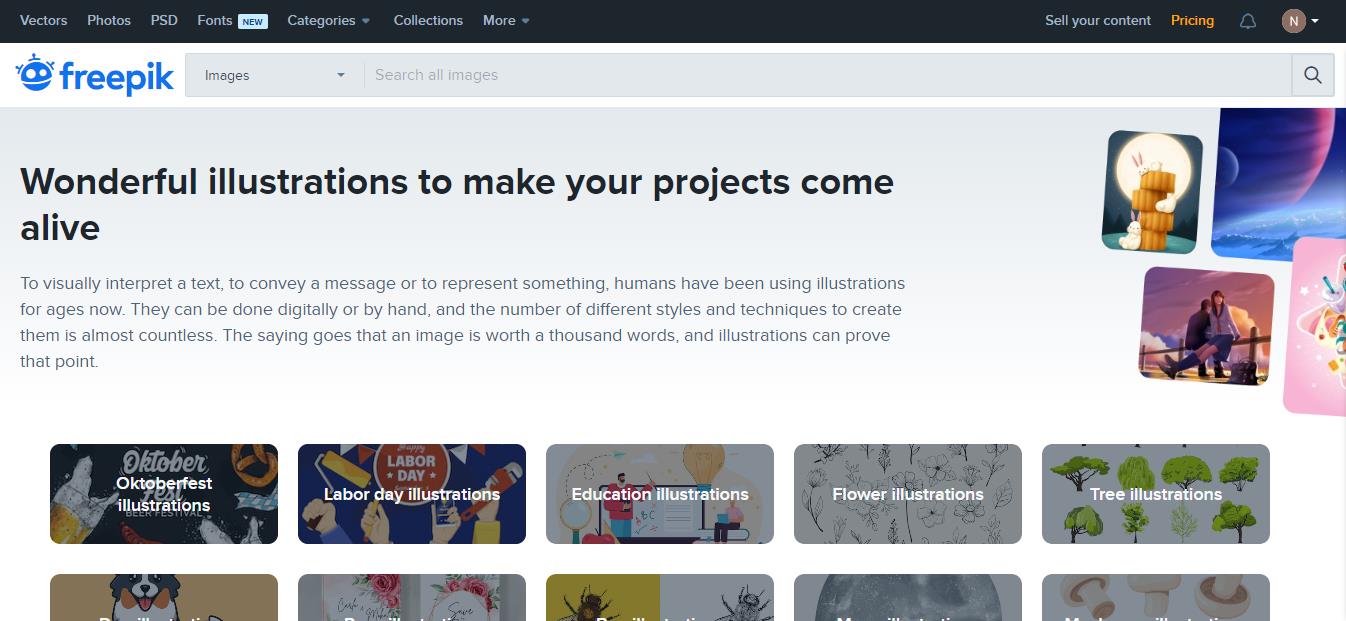
Task: Click Sell your content link
Action: [x=1097, y=20]
